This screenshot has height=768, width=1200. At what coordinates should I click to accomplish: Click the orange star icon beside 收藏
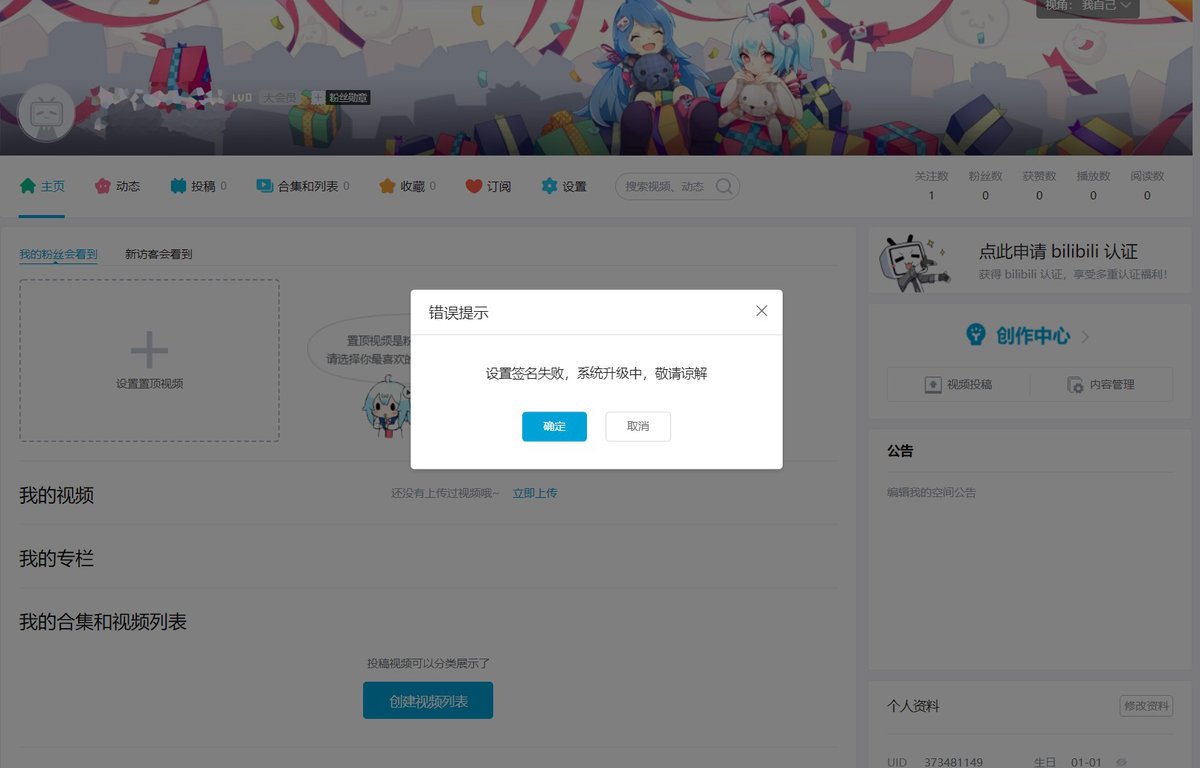click(387, 186)
